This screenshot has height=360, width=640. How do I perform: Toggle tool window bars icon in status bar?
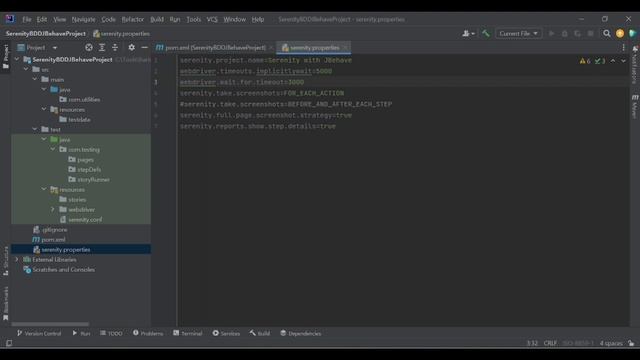pyautogui.click(x=9, y=343)
